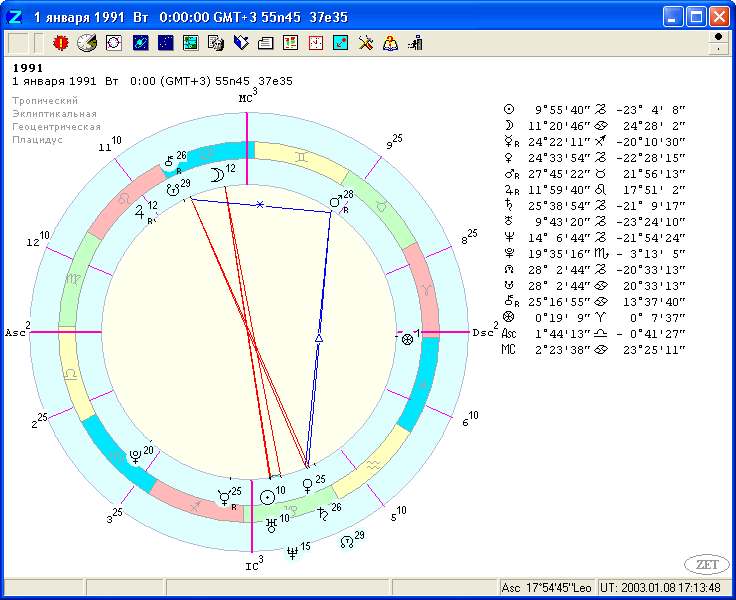Open the interpretation text icon with face
Screen dimensions: 736x600
pos(216,43)
